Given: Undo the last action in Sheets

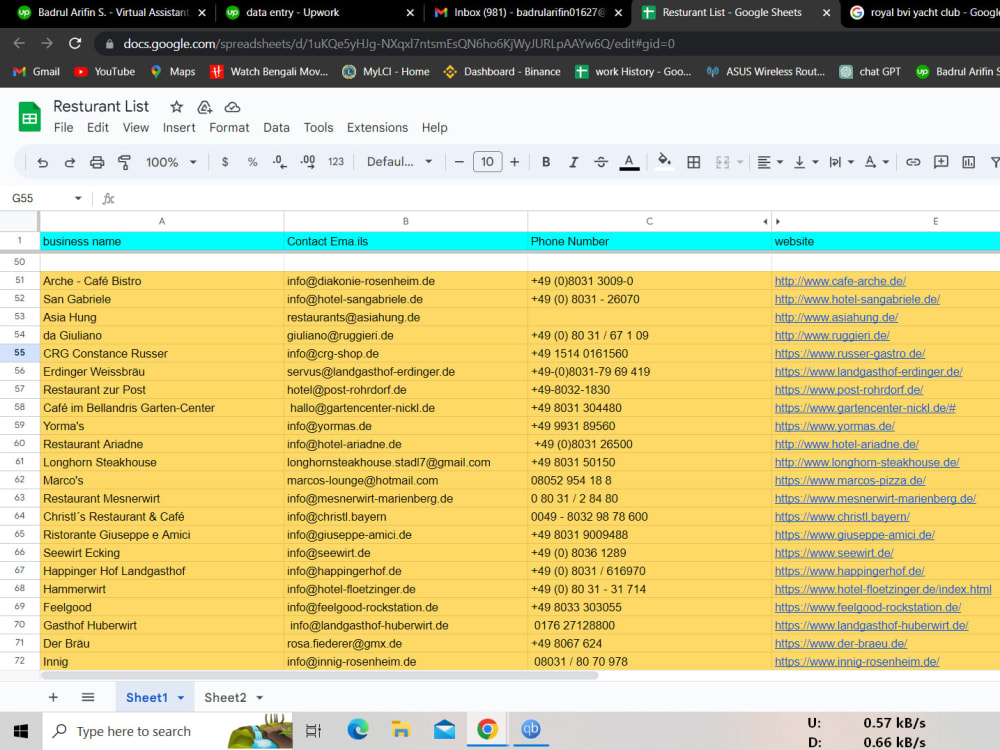Looking at the screenshot, I should (43, 163).
